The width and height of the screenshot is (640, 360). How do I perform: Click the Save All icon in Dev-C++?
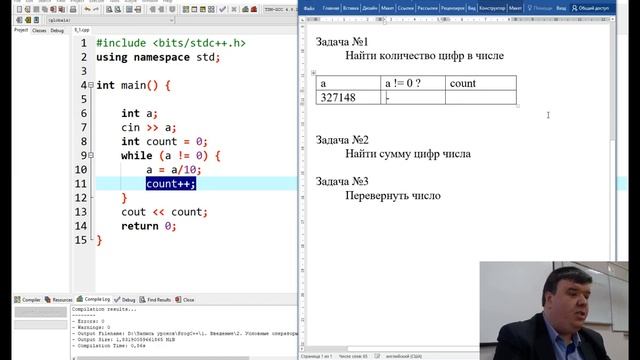tap(44, 9)
